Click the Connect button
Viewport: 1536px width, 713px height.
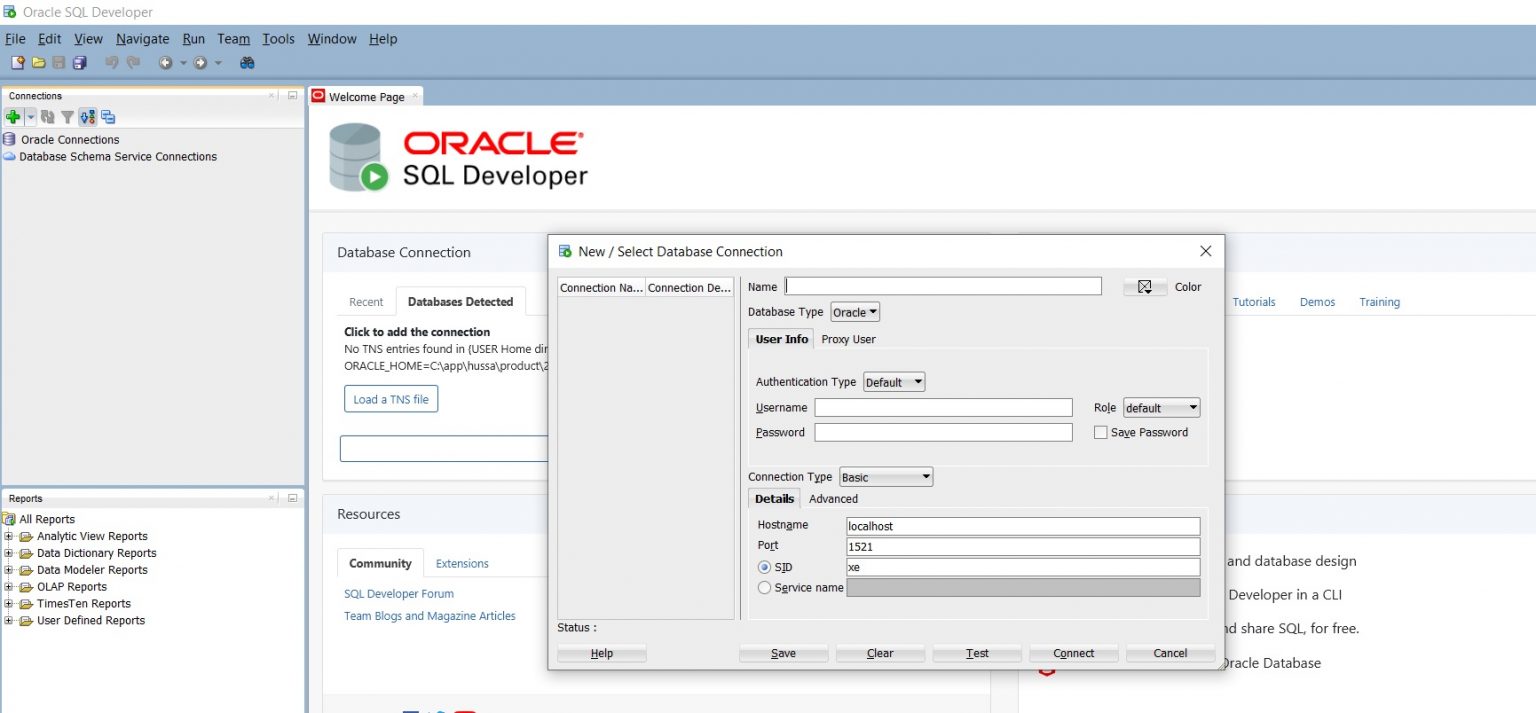point(1073,653)
